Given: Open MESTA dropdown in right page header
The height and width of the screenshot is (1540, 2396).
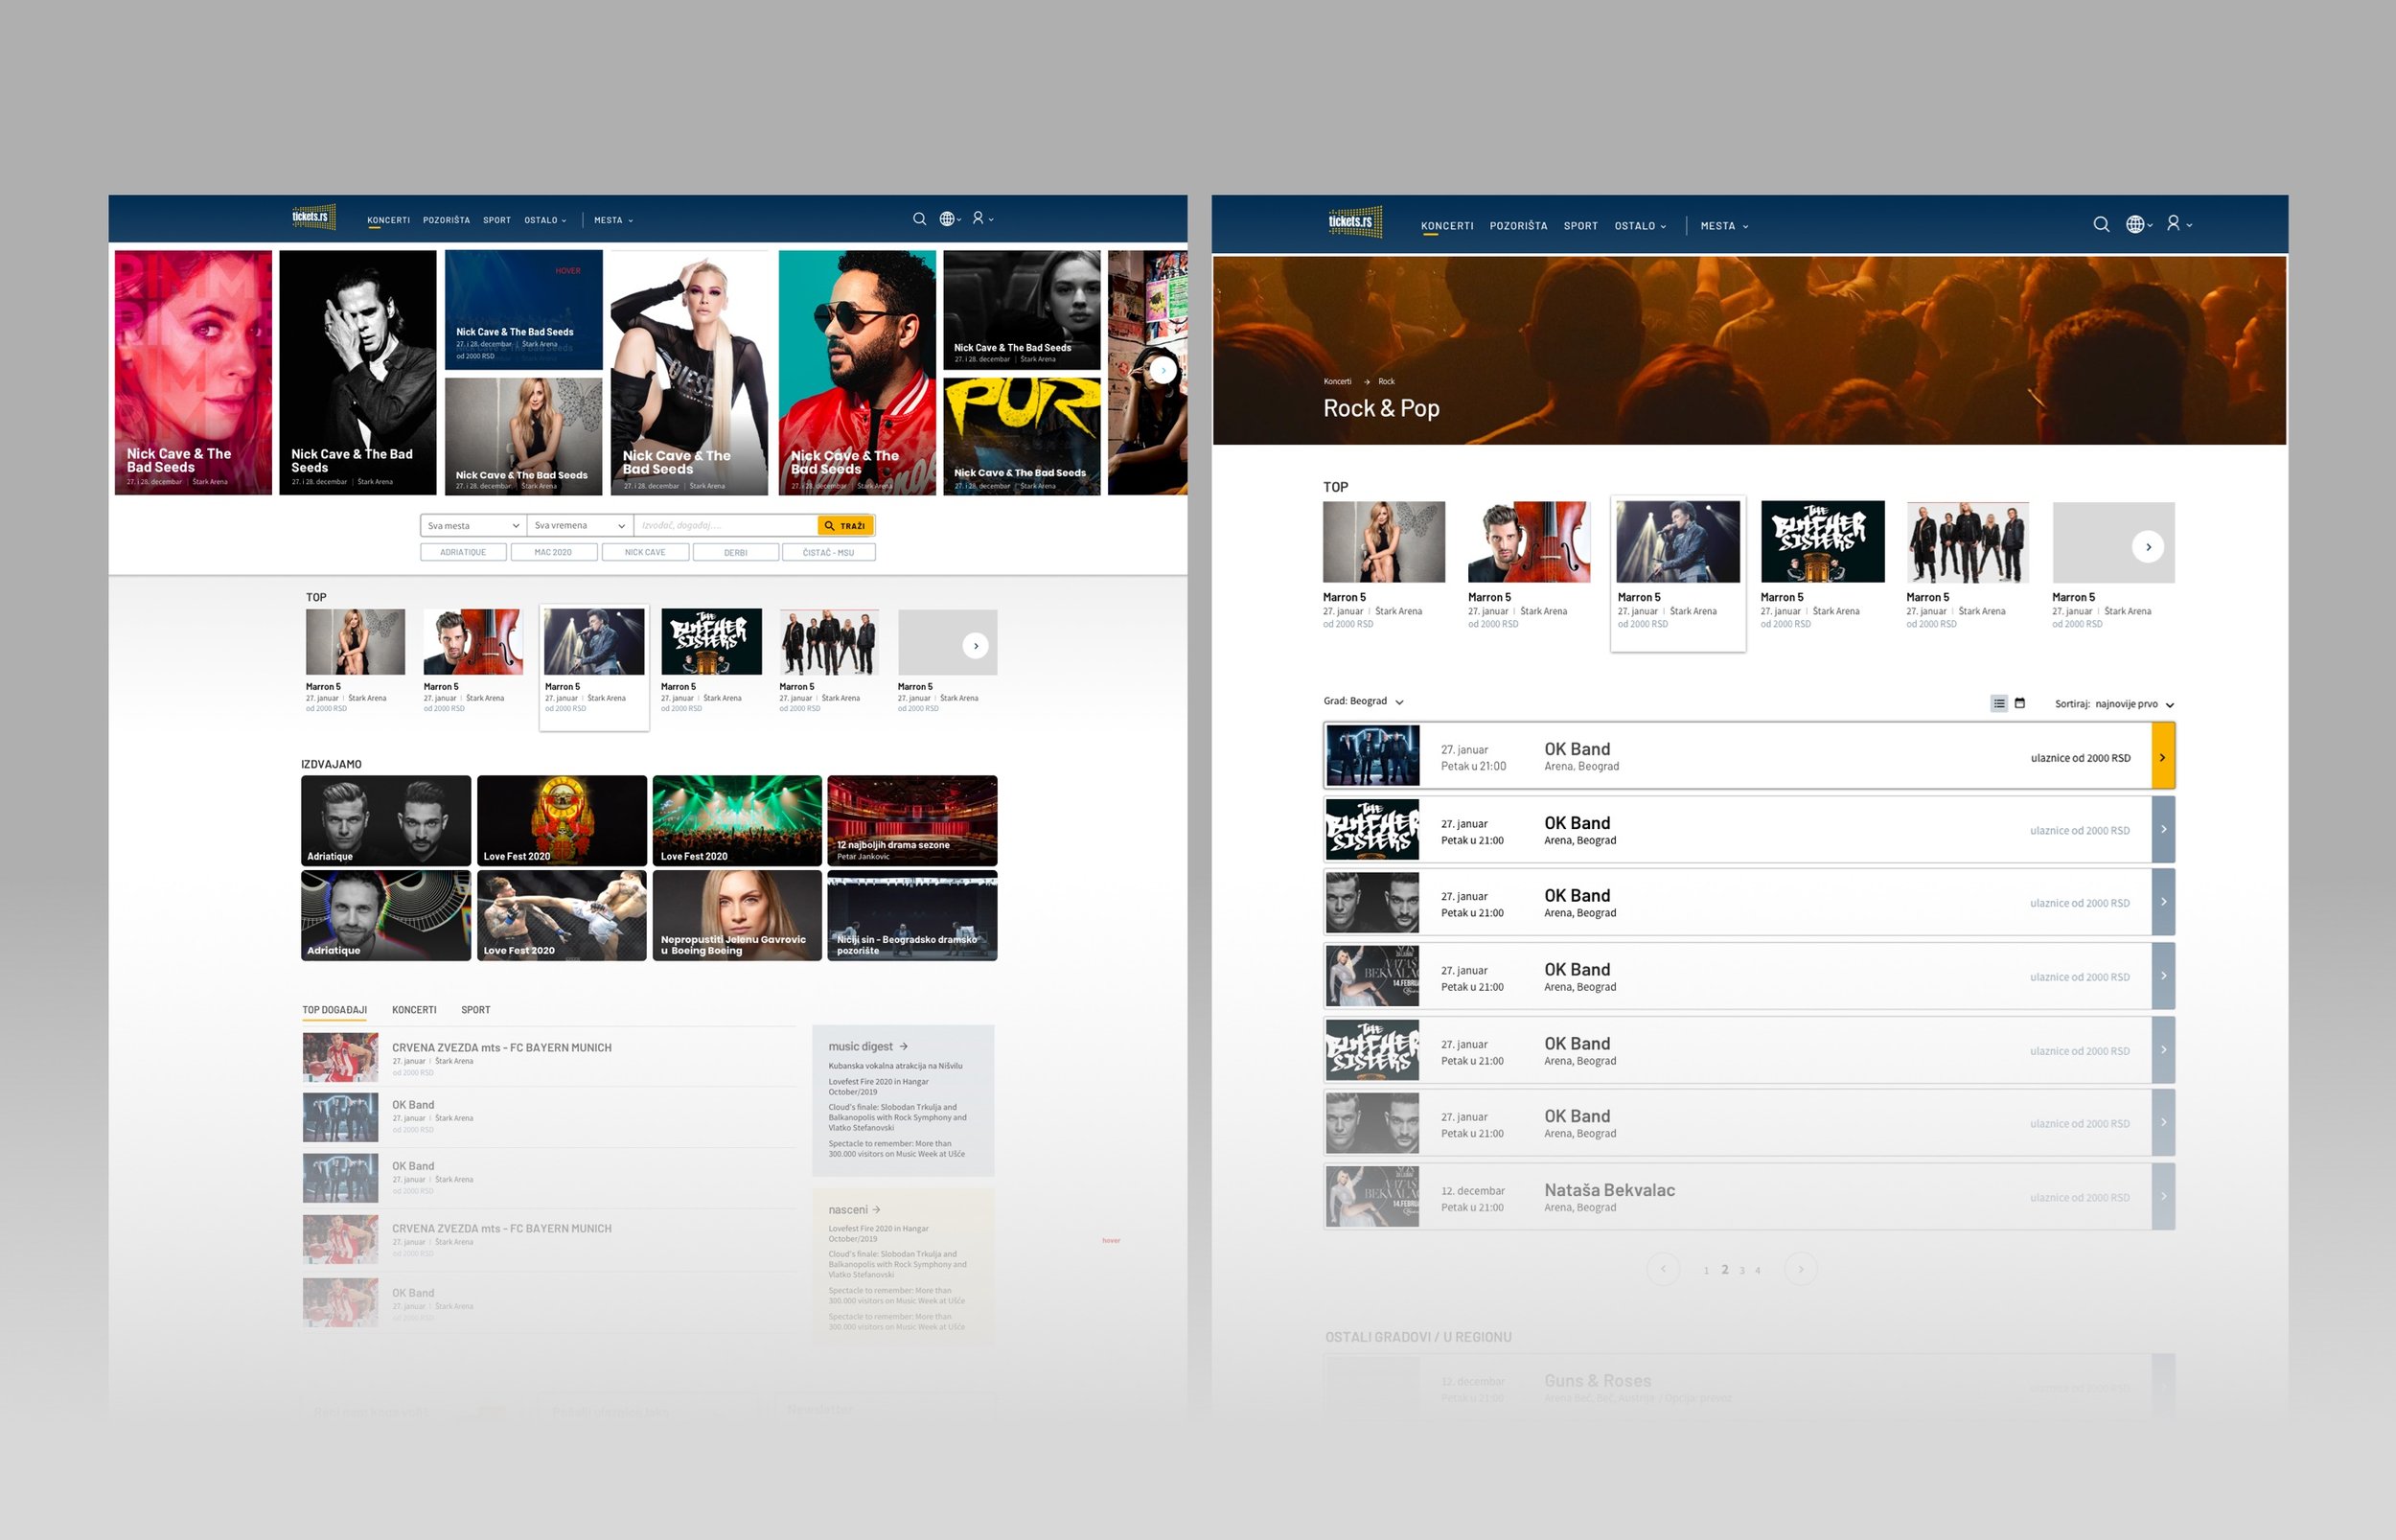Looking at the screenshot, I should 1724,226.
